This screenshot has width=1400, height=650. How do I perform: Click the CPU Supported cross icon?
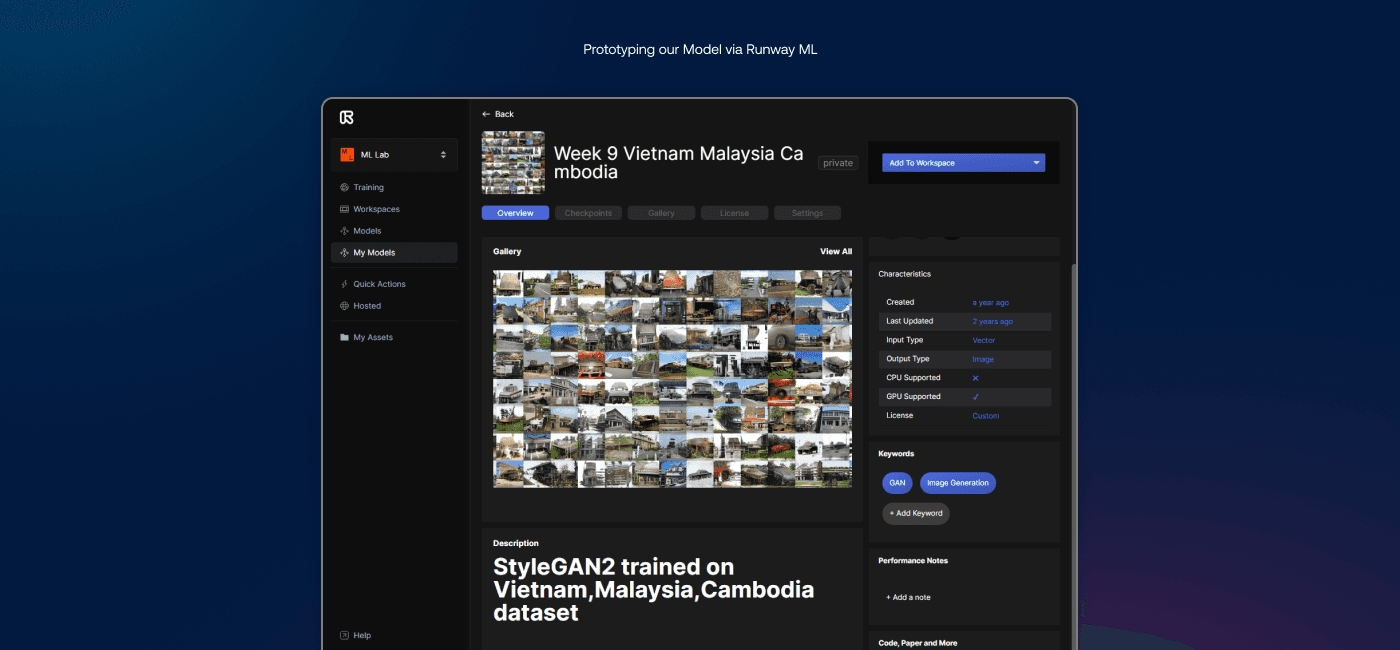976,378
